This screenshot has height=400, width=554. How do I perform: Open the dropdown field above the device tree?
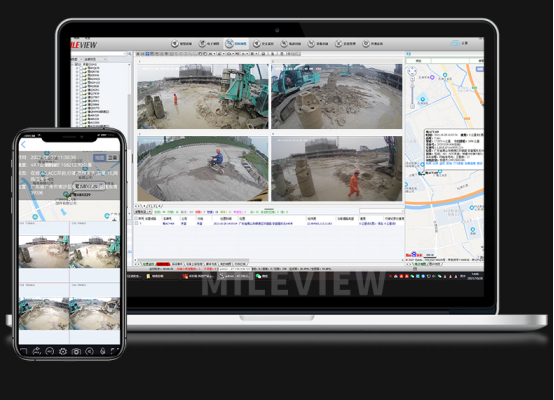click(x=99, y=54)
